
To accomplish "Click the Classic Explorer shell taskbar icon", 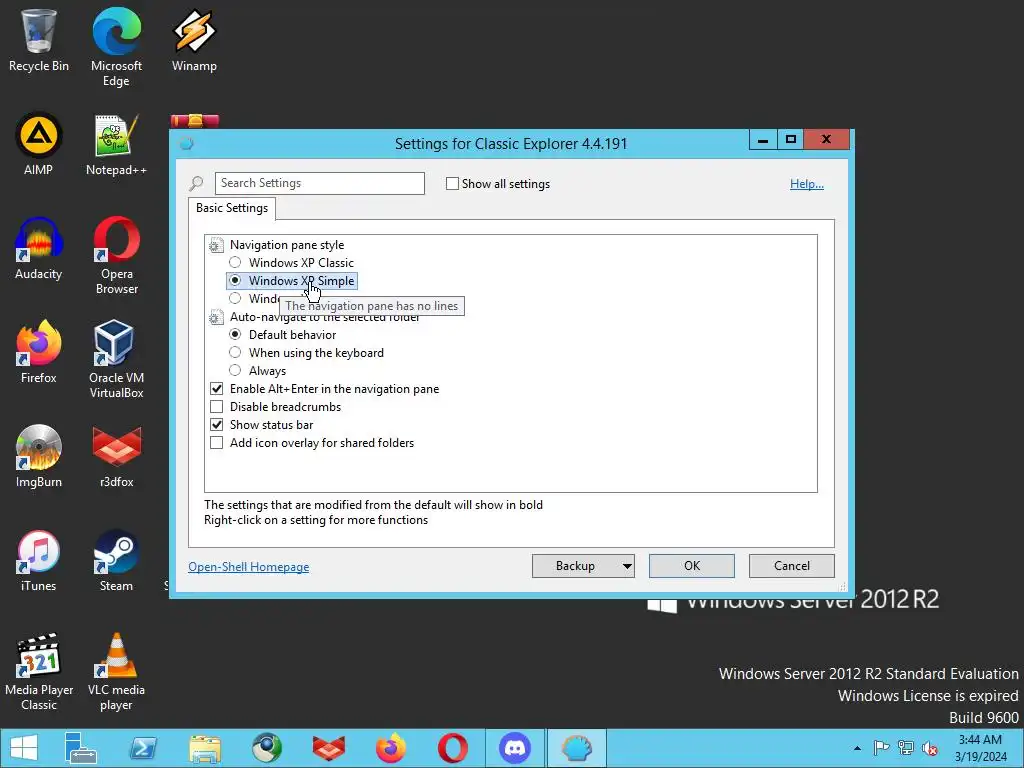I will click(577, 748).
